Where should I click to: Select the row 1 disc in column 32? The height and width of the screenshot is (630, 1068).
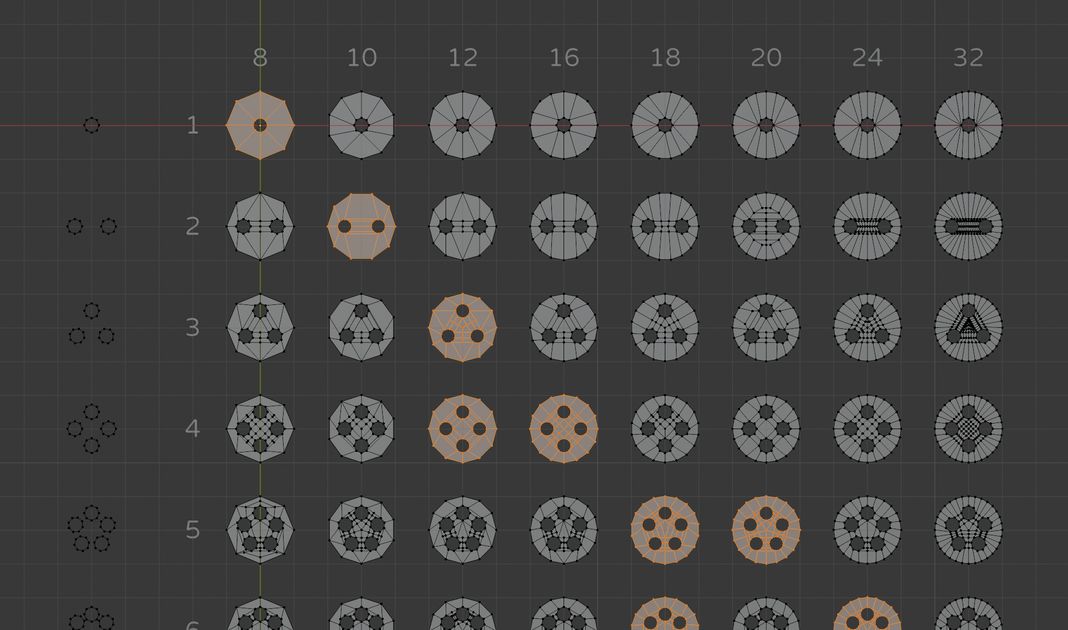(968, 125)
